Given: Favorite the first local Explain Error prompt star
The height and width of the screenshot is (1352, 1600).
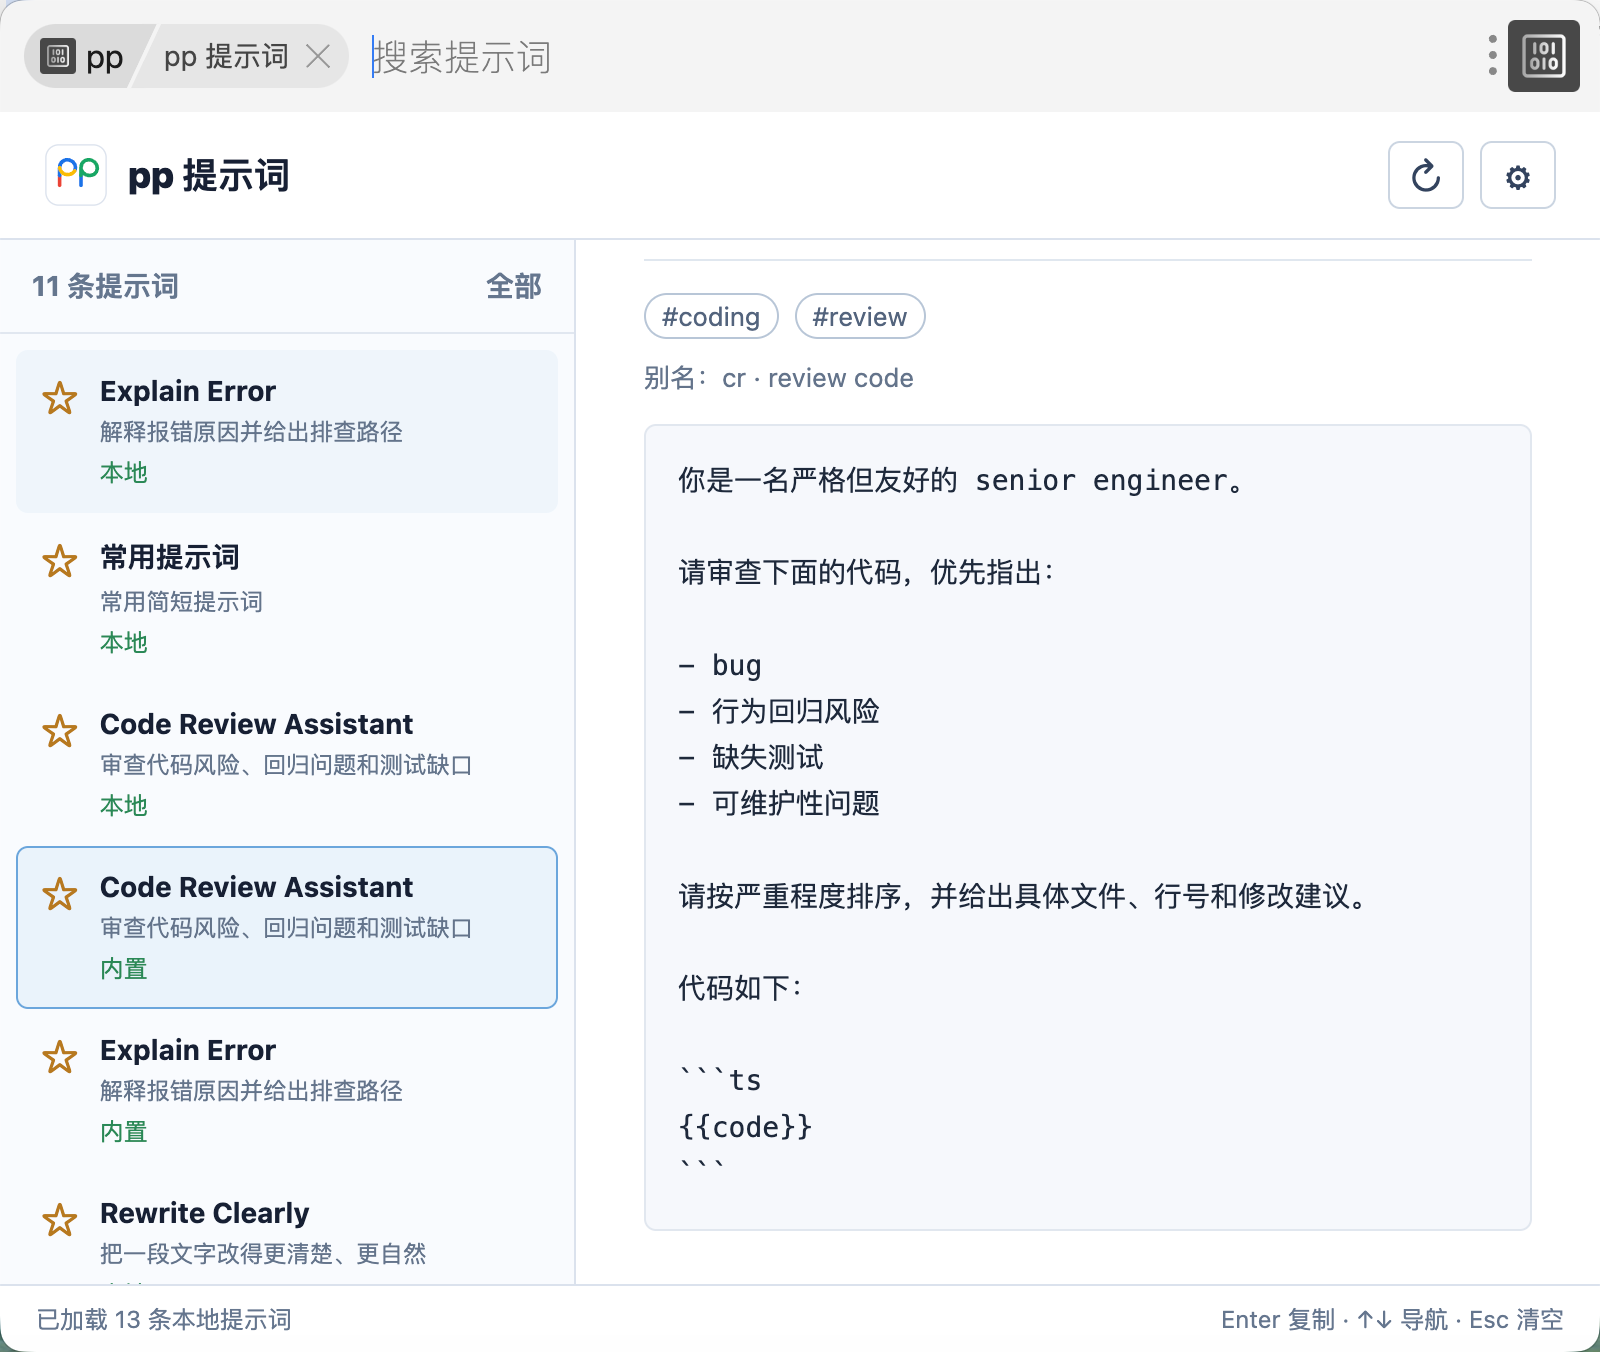Looking at the screenshot, I should coord(60,398).
